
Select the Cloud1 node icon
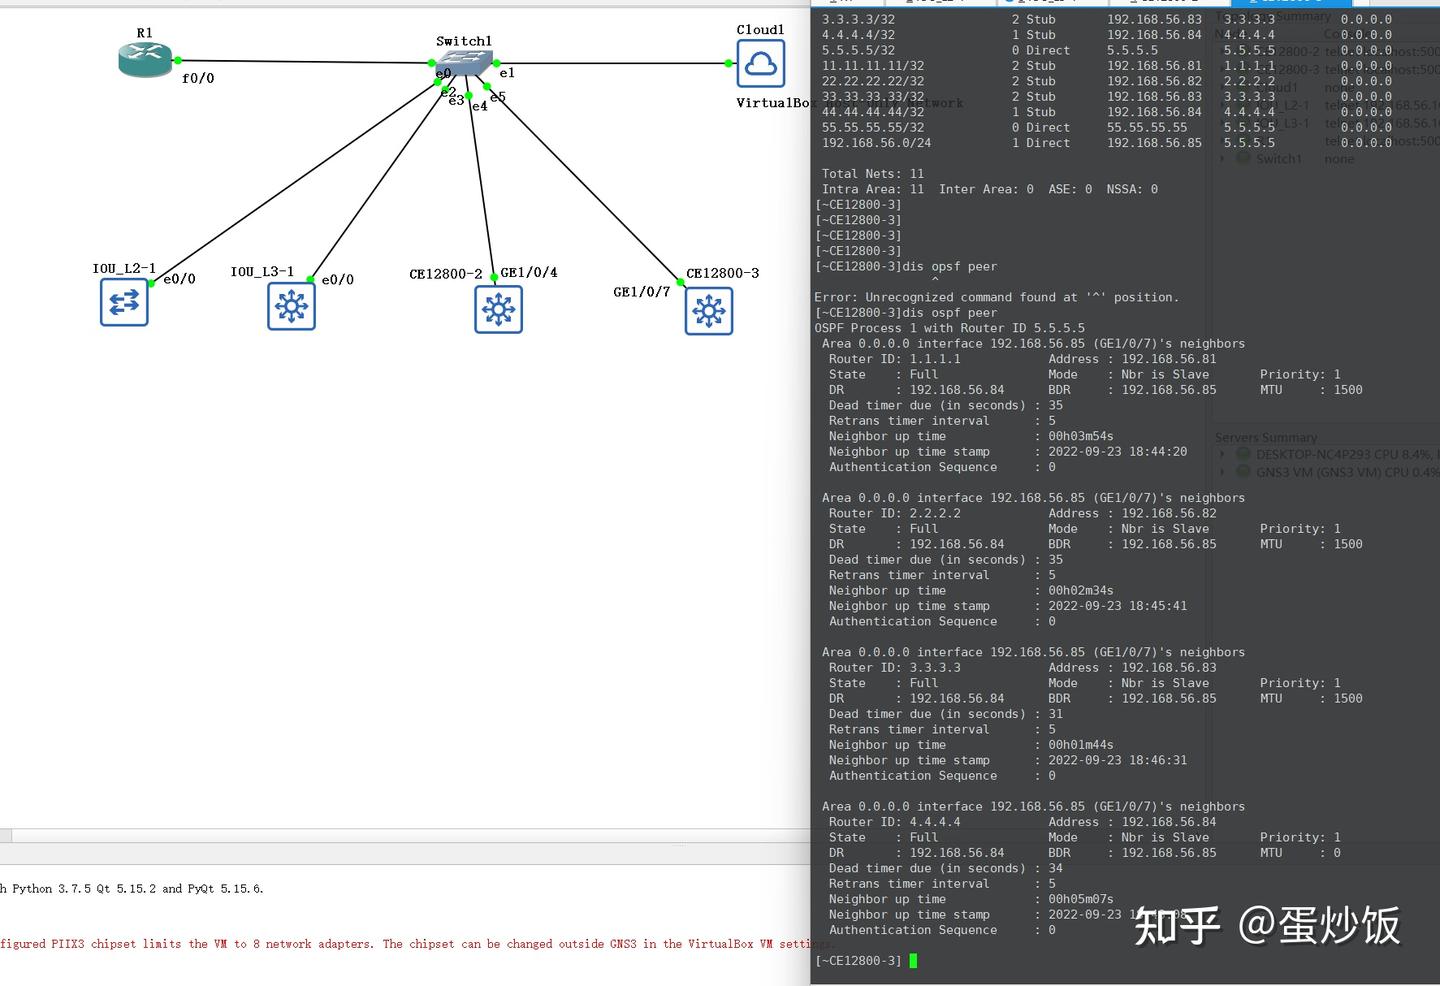[760, 63]
